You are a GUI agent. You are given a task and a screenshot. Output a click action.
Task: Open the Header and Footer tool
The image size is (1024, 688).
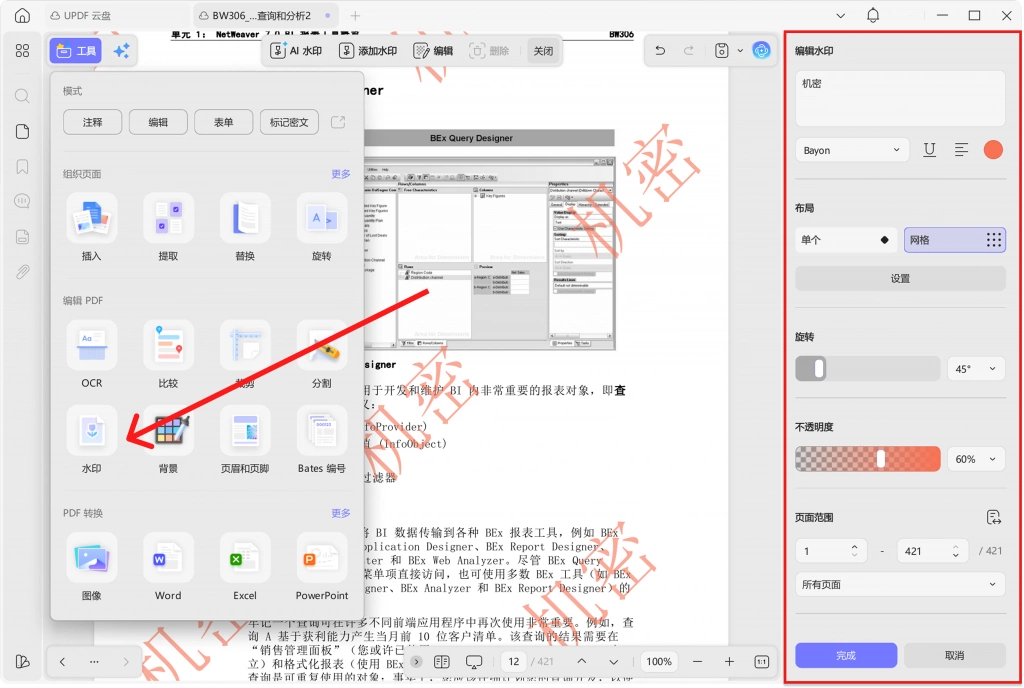tap(245, 441)
